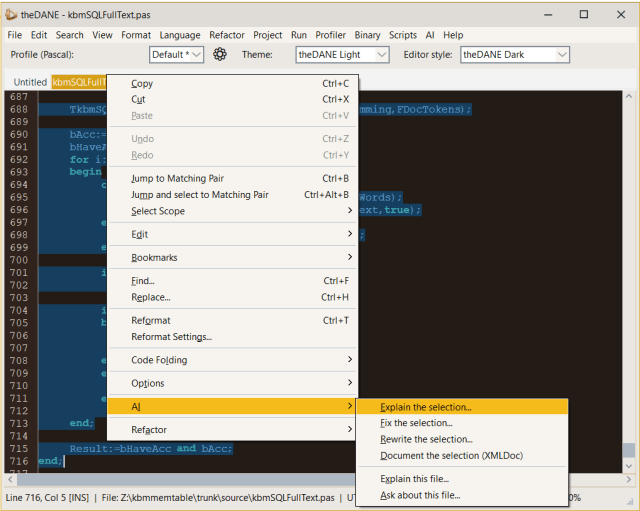
Task: Click 'Result:=bHaveAcc and bAcc;' code line
Action: 151,449
